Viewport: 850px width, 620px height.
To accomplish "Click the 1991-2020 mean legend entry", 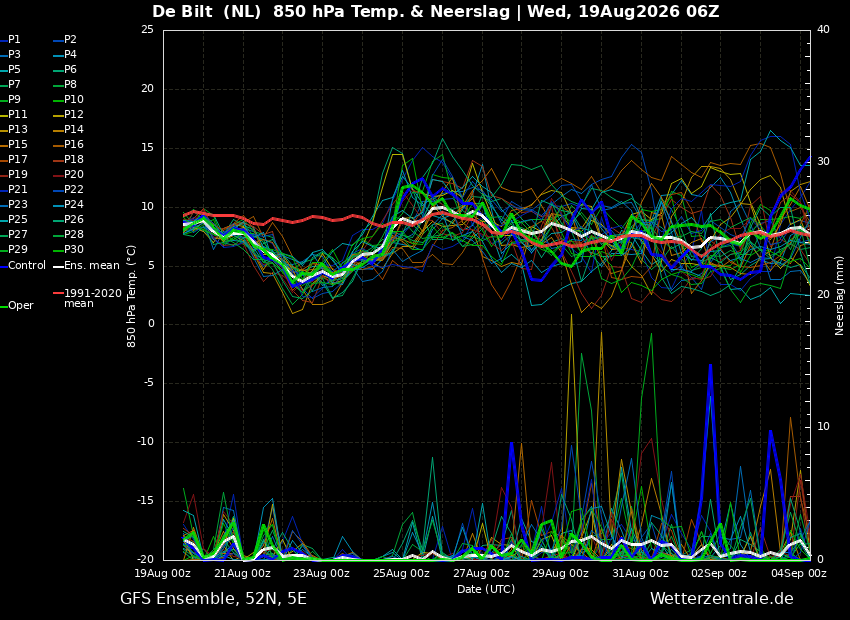I will (x=88, y=299).
